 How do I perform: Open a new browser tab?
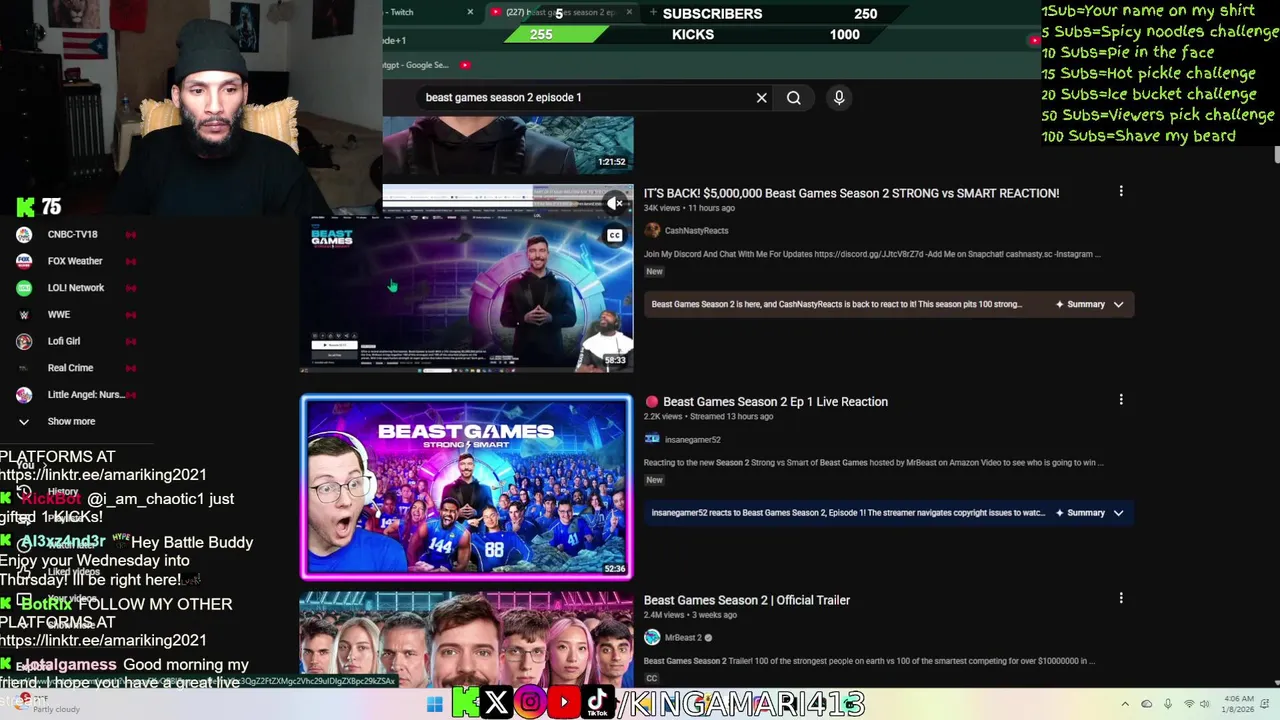[x=653, y=12]
